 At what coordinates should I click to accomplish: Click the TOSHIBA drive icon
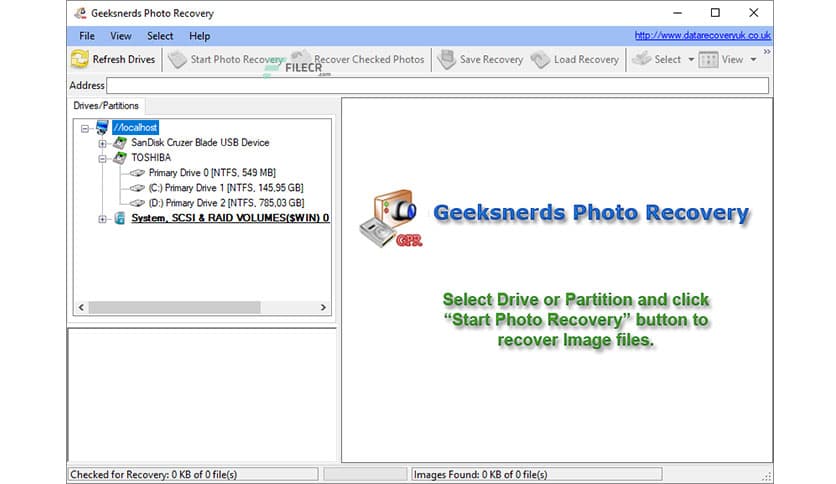120,157
